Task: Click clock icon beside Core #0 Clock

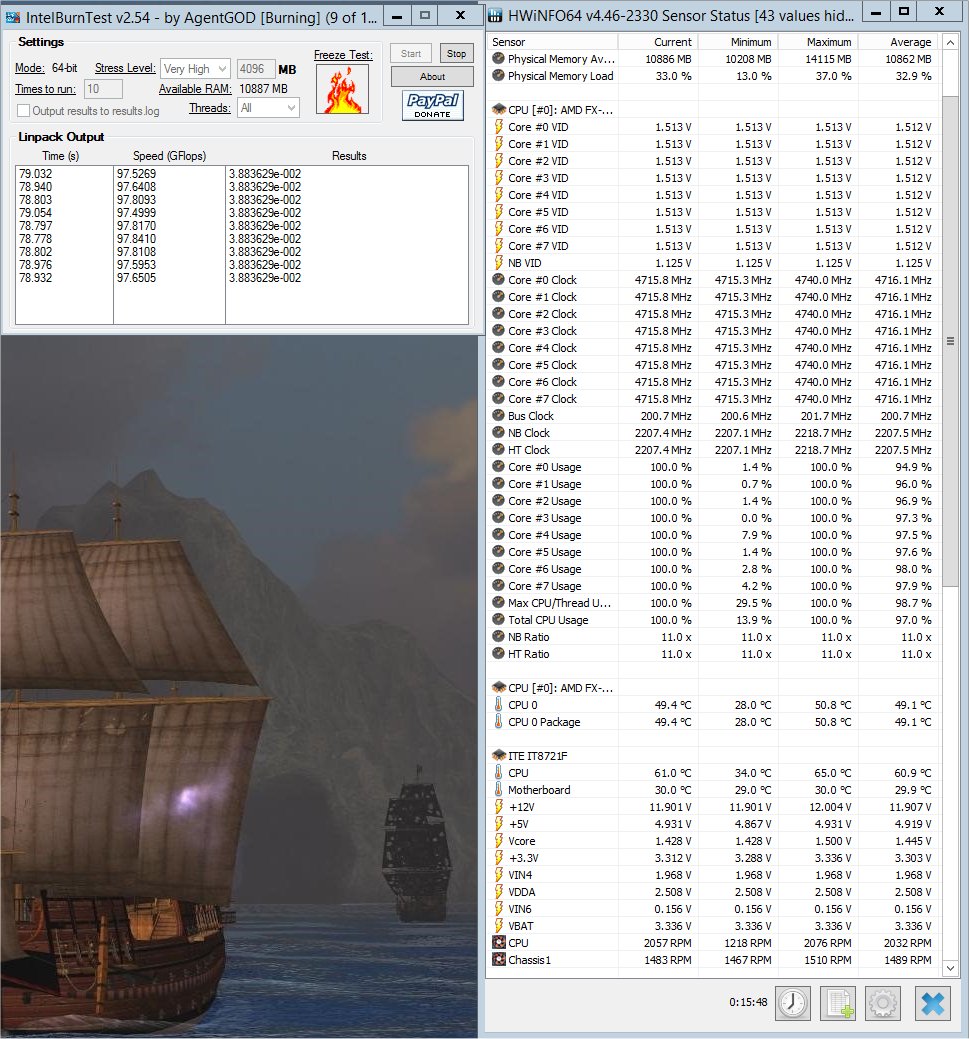Action: pyautogui.click(x=498, y=280)
